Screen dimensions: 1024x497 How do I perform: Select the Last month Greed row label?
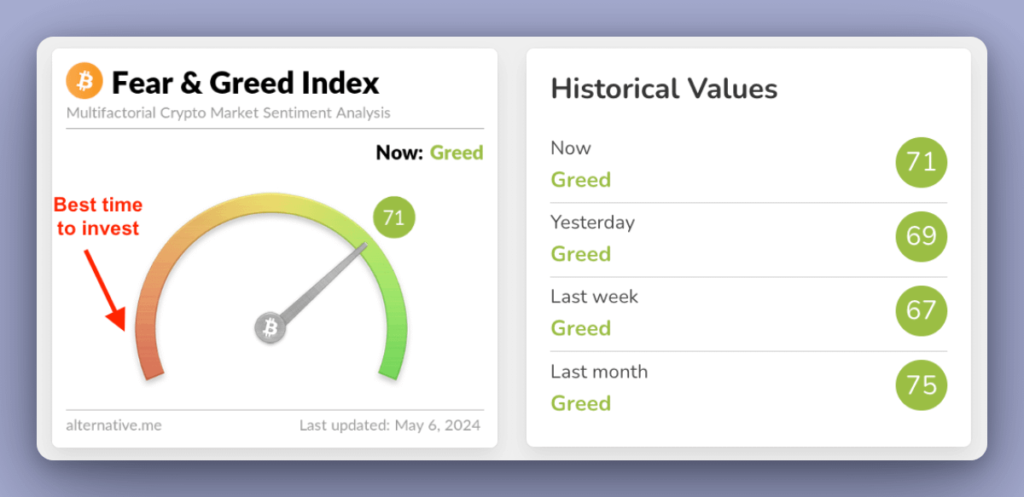581,403
